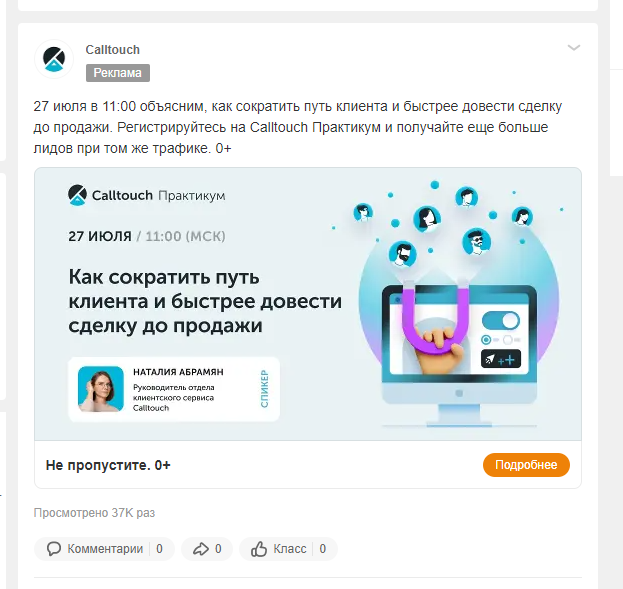This screenshot has width=623, height=589.
Task: Click the radio dot under banner toggle
Action: [x=486, y=340]
